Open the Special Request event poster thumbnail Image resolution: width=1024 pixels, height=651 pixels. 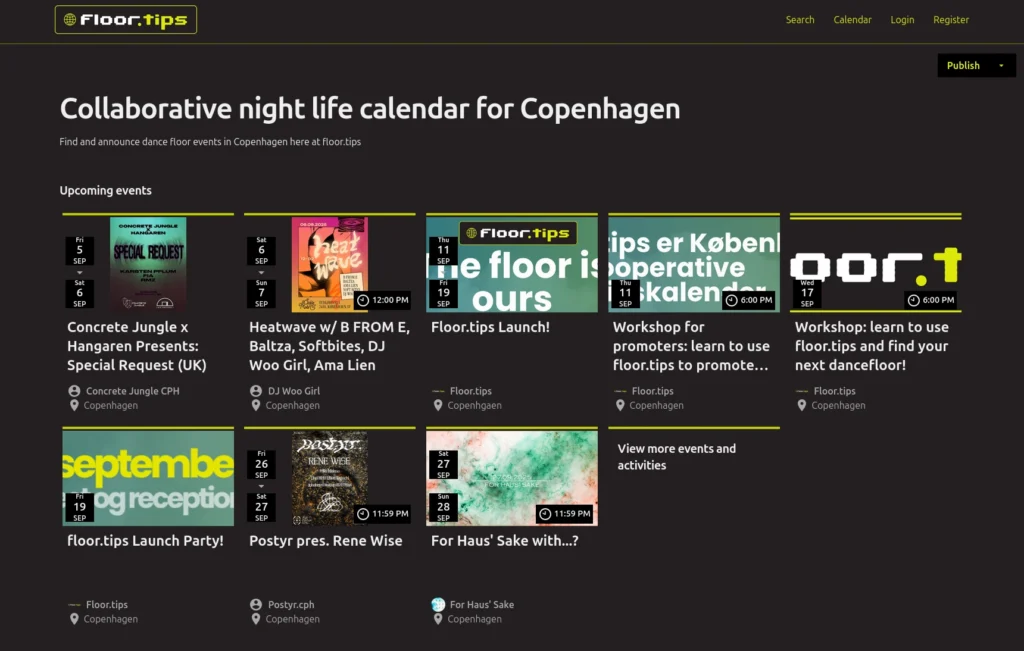click(x=148, y=264)
